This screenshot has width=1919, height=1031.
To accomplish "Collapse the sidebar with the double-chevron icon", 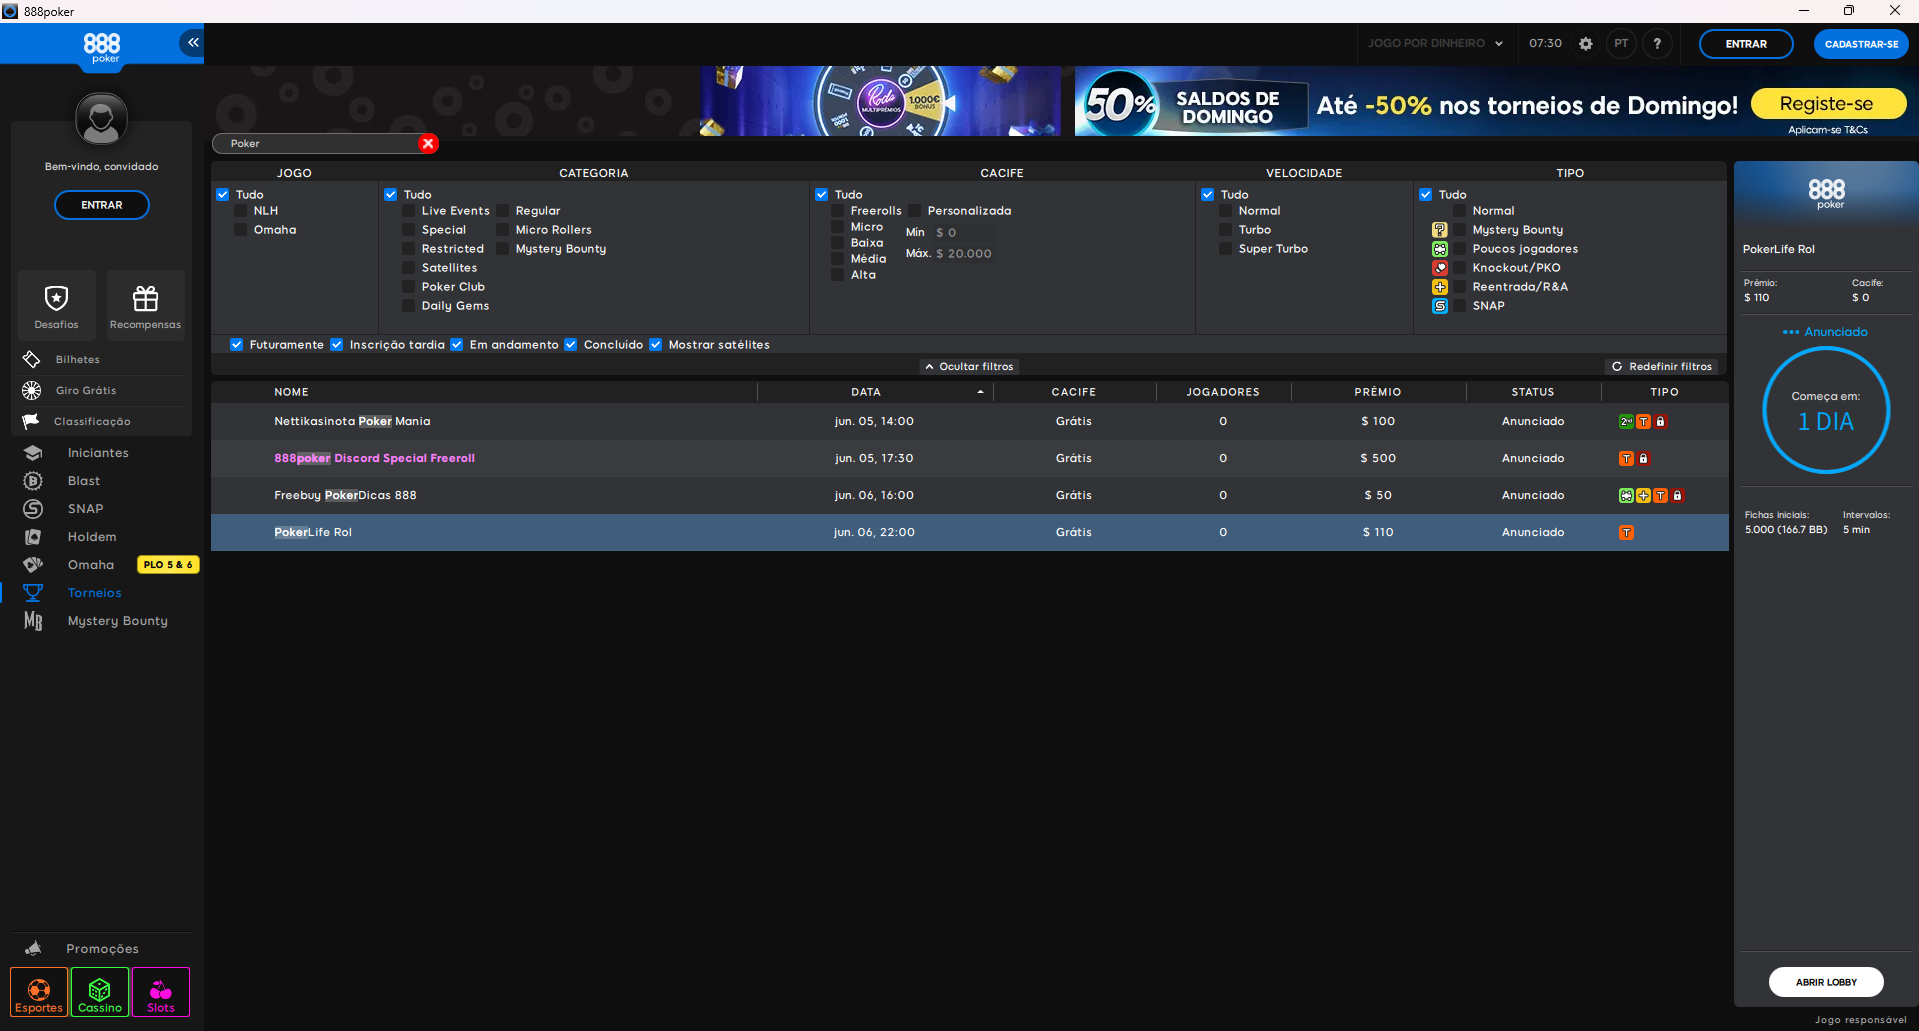I will point(192,43).
